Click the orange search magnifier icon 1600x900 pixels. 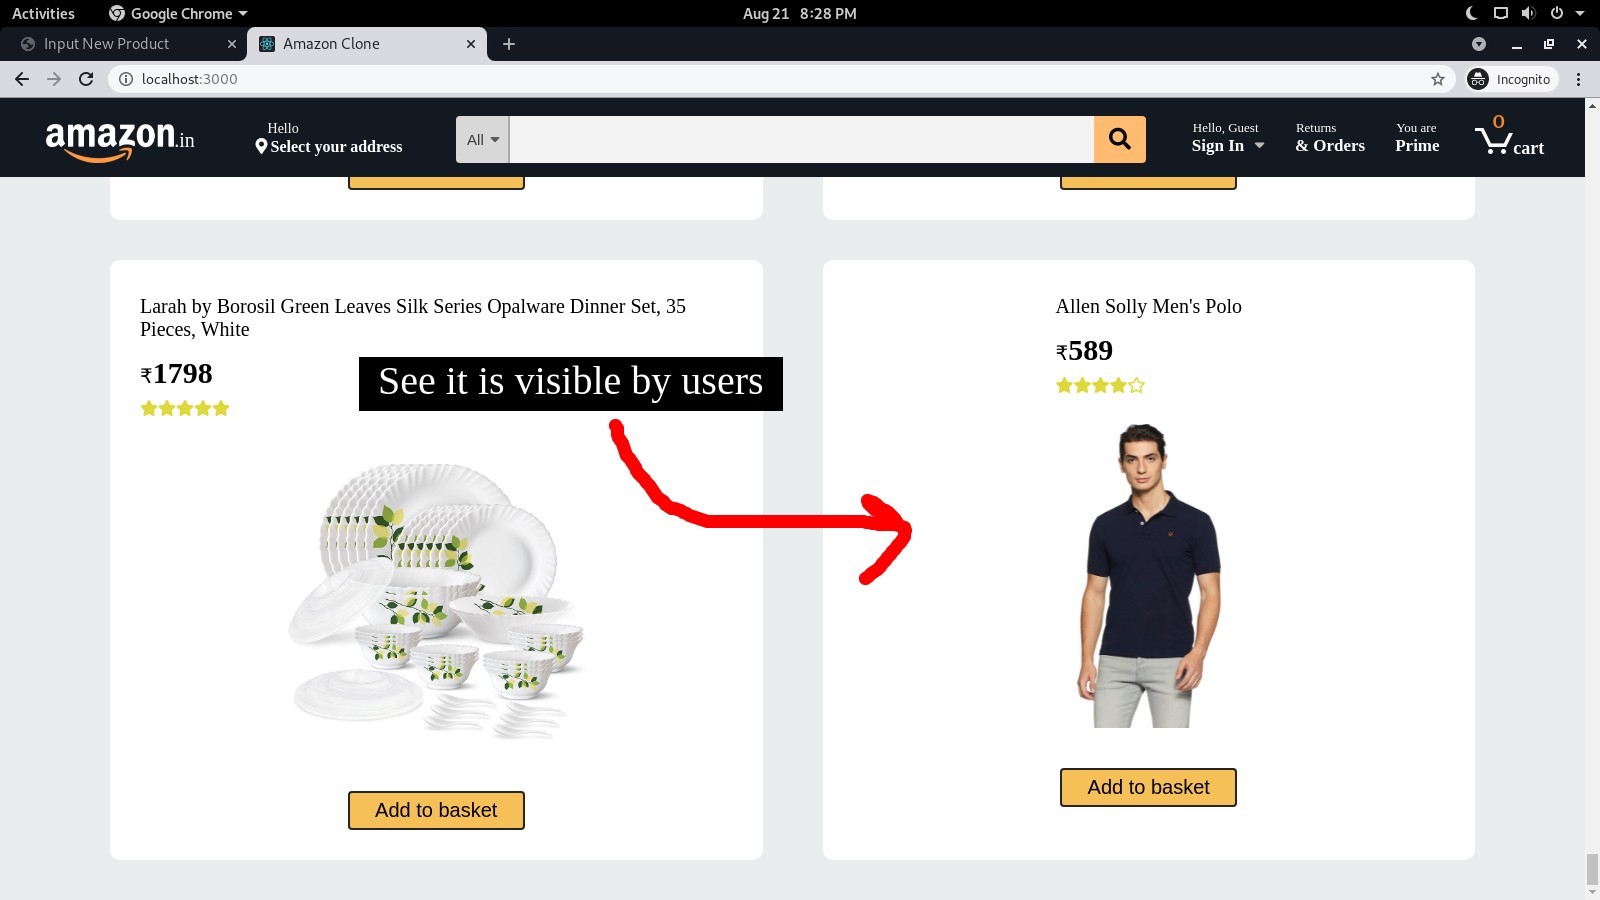click(1119, 139)
